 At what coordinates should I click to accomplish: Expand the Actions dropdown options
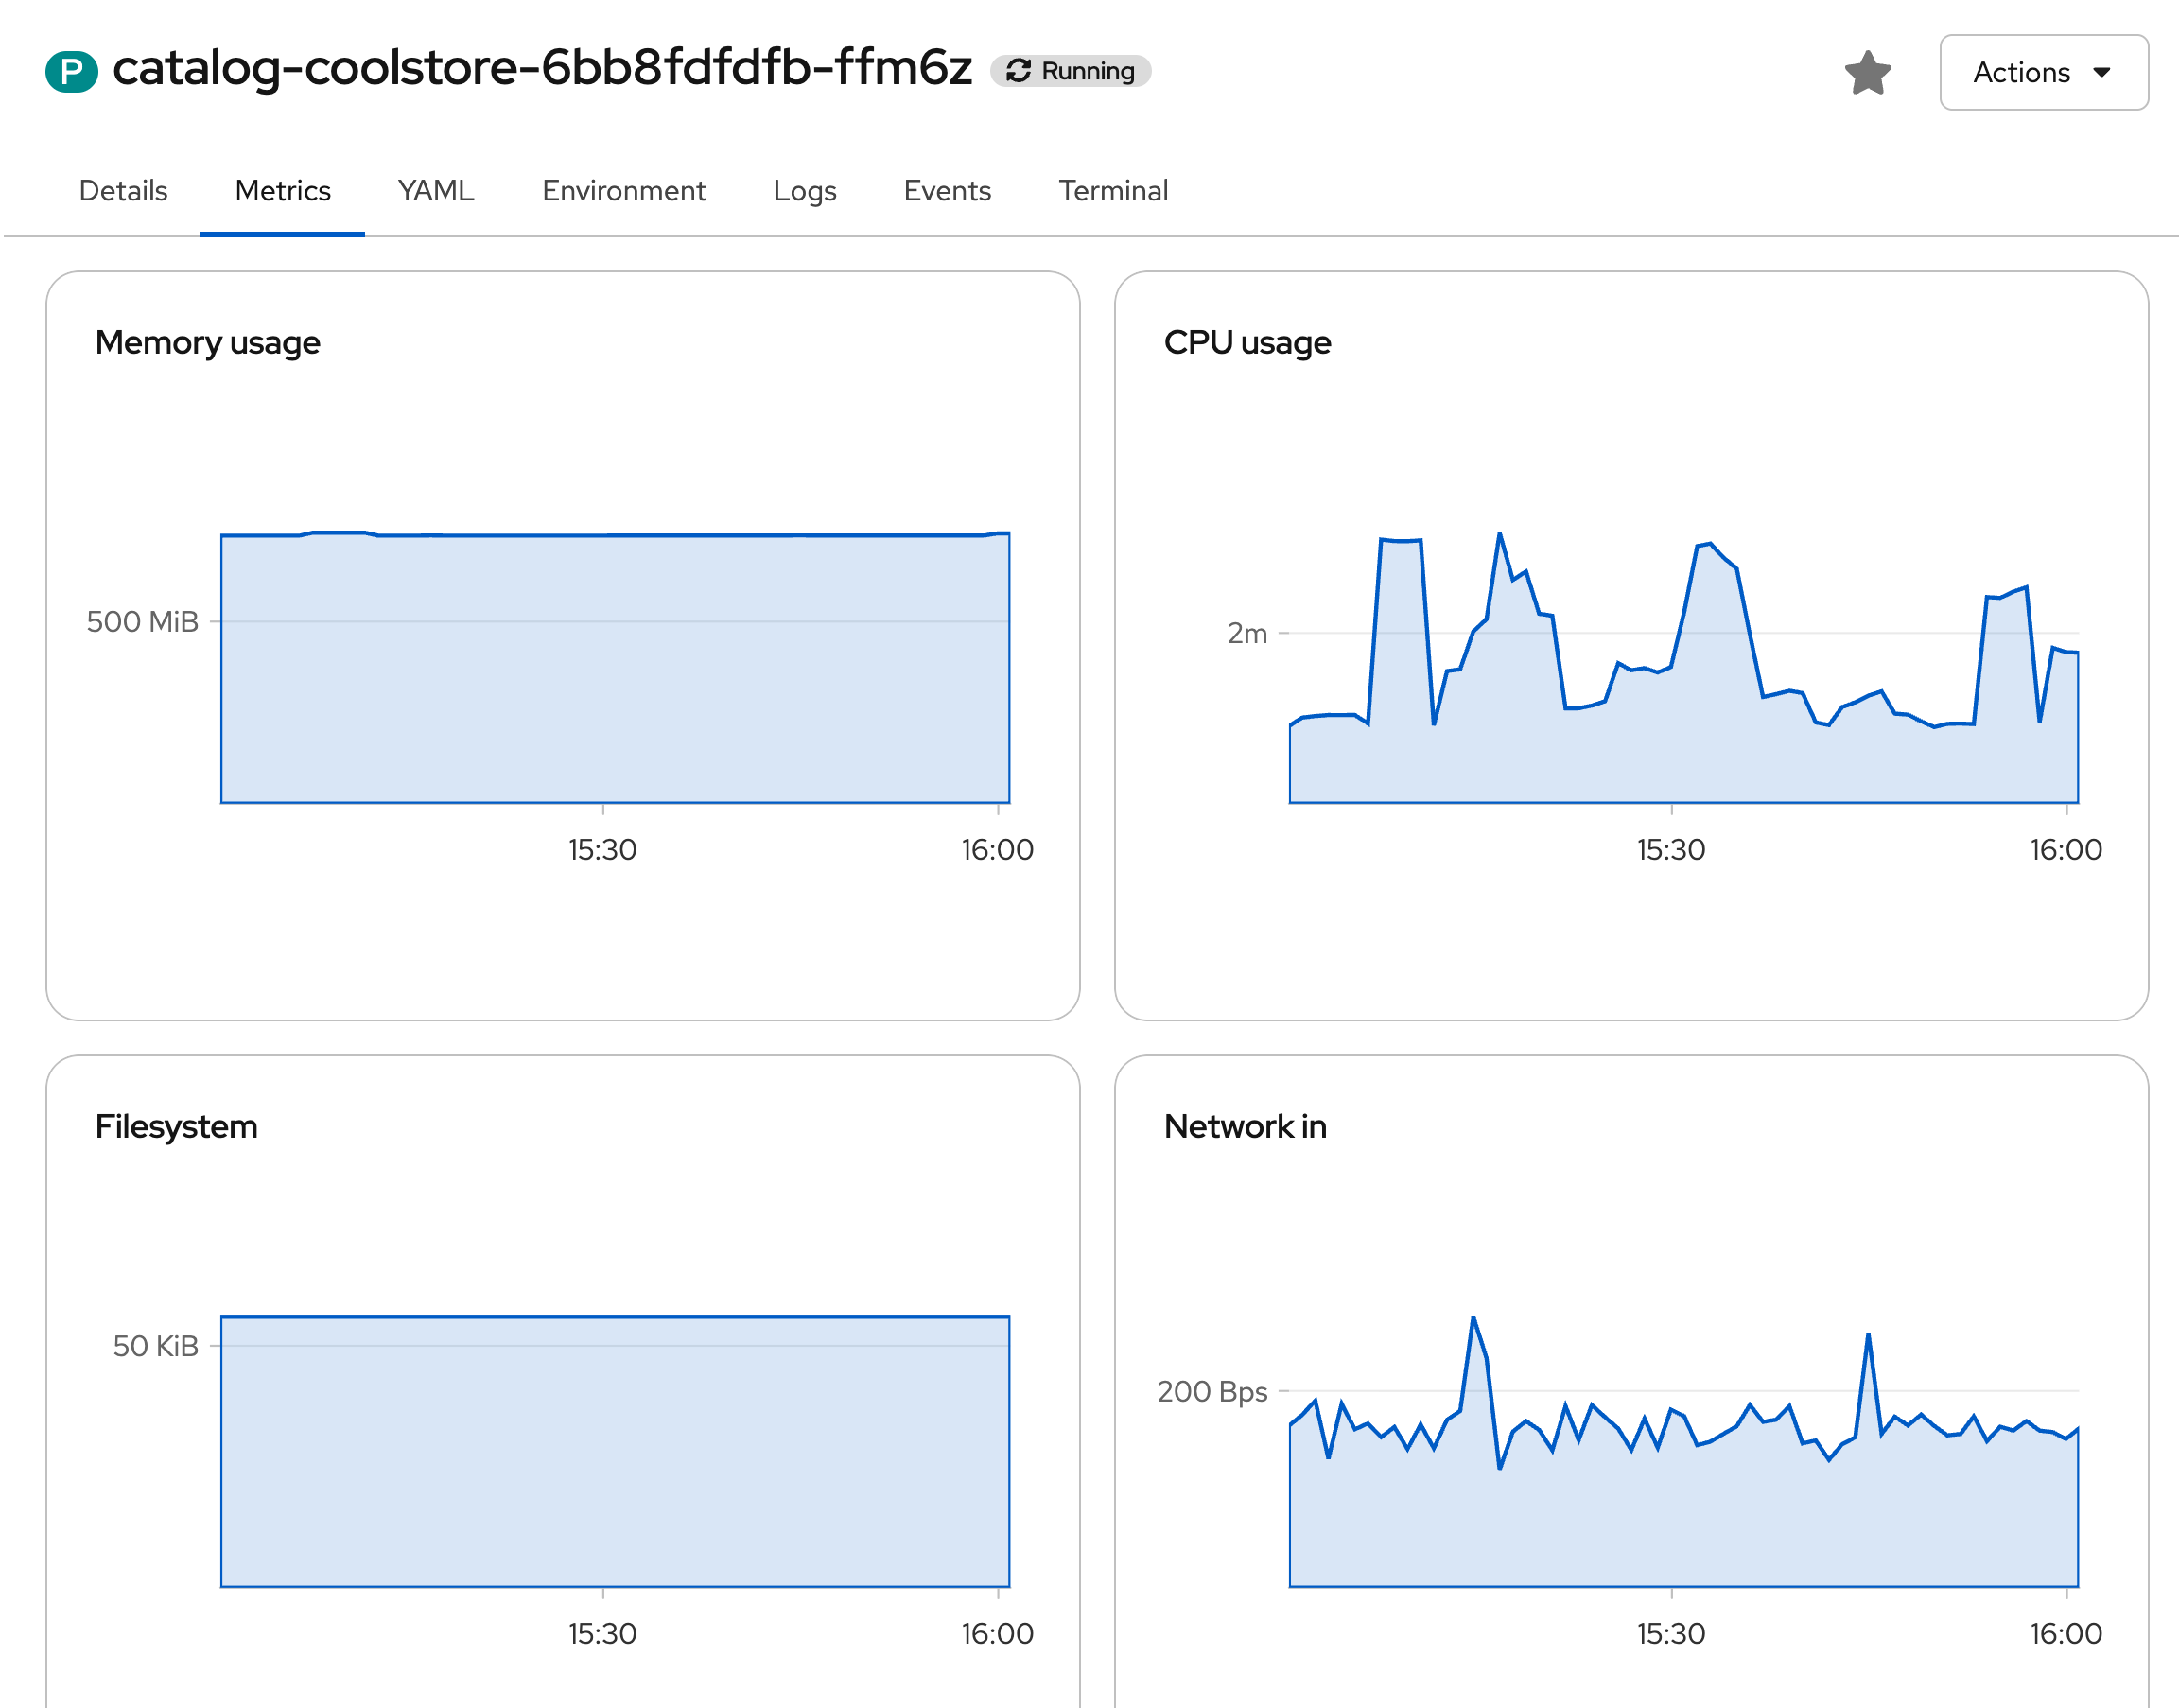coord(2043,72)
